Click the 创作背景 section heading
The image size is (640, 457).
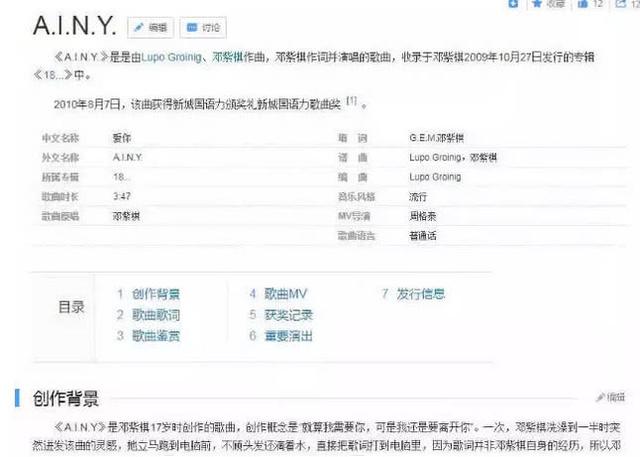[x=66, y=398]
